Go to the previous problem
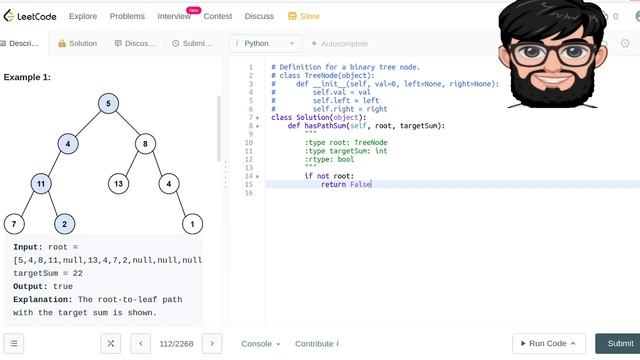 [x=140, y=344]
